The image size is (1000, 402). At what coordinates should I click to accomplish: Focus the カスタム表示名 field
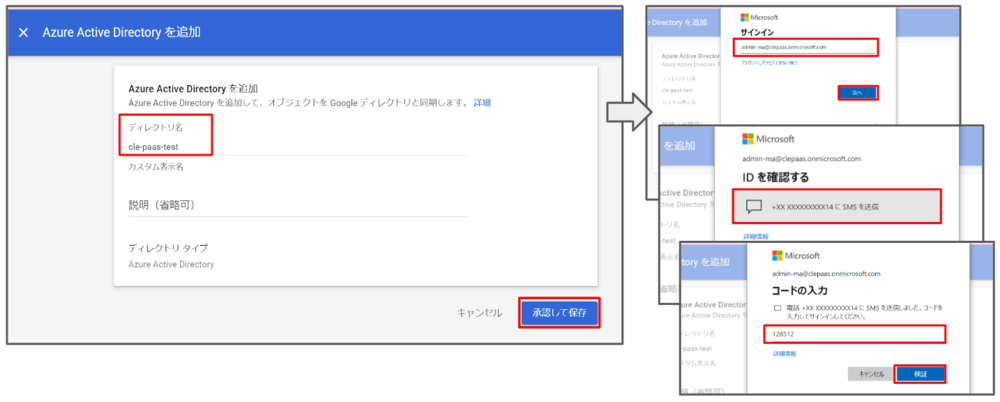[298, 167]
